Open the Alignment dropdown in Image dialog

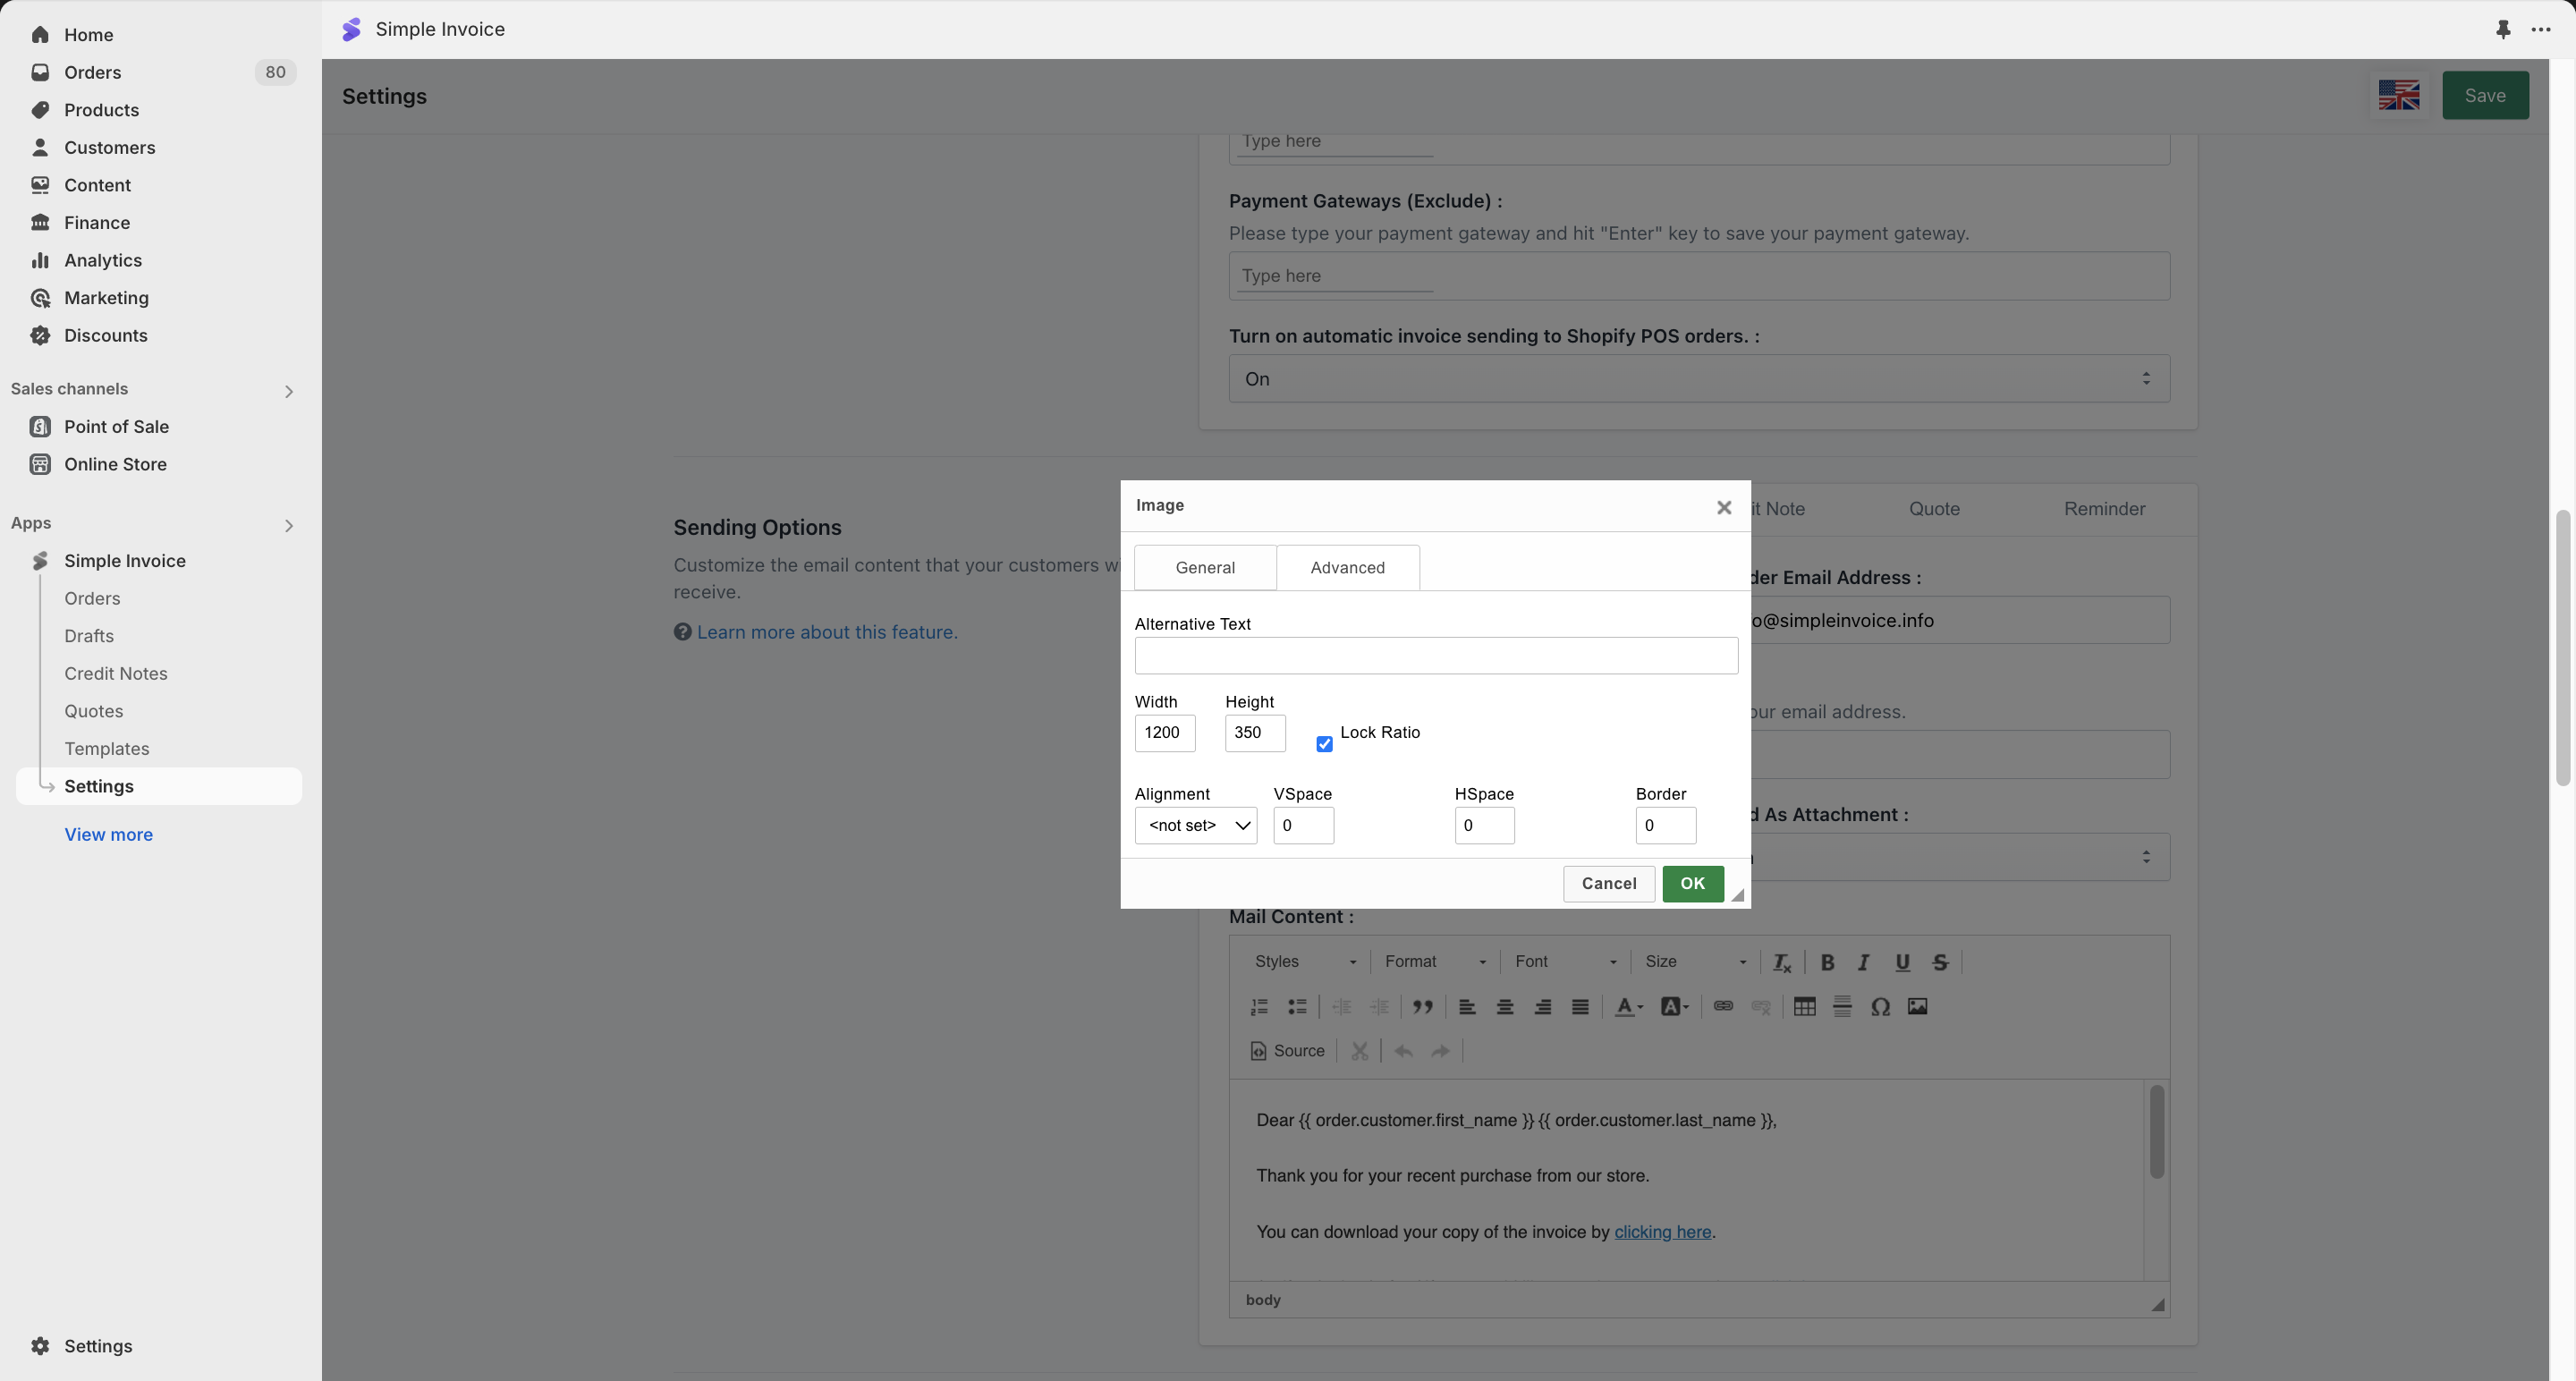(x=1195, y=825)
